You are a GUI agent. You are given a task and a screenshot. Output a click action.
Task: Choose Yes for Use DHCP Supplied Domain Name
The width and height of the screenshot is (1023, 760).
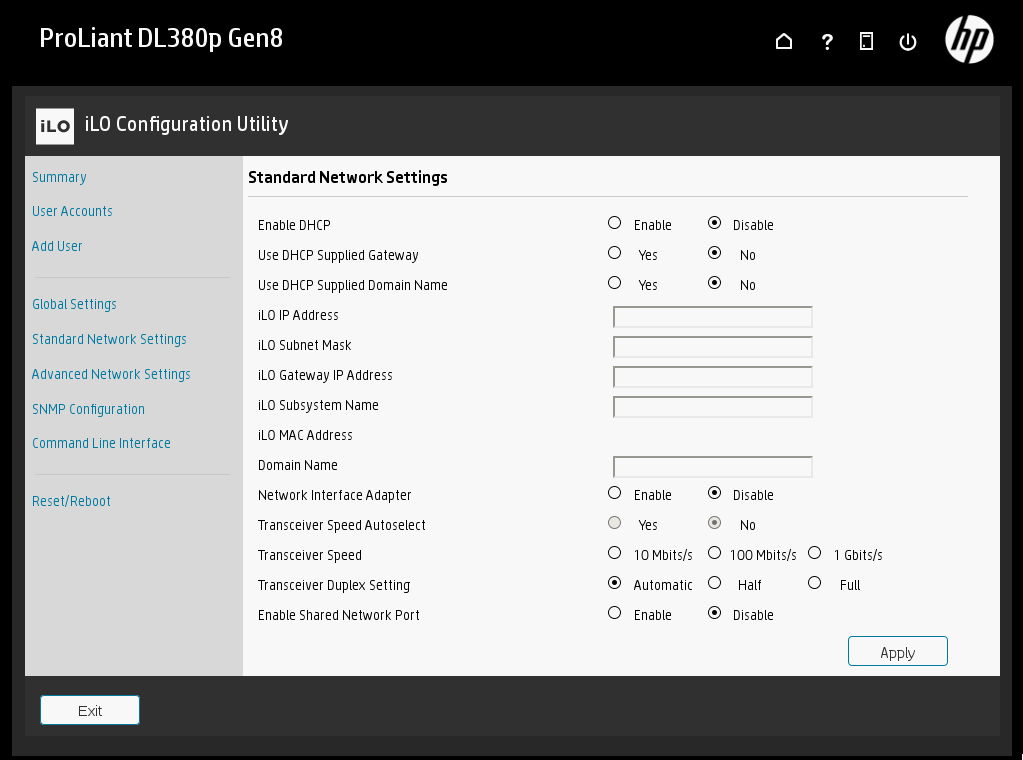coord(614,283)
